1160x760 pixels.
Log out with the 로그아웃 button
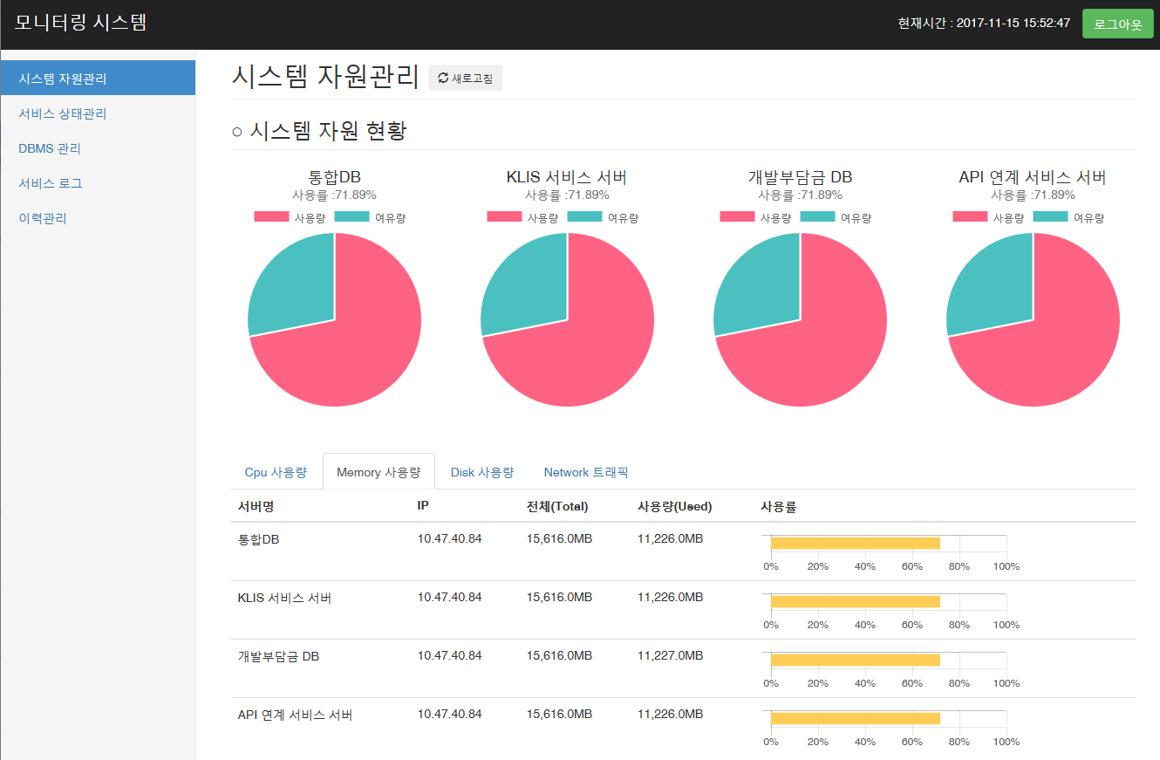[1117, 24]
